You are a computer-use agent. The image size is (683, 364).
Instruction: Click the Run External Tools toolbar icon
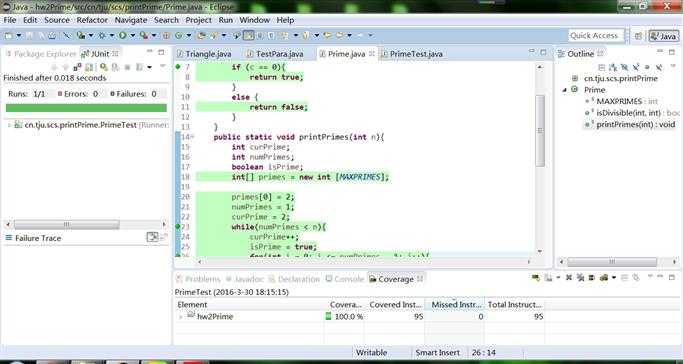(143, 35)
